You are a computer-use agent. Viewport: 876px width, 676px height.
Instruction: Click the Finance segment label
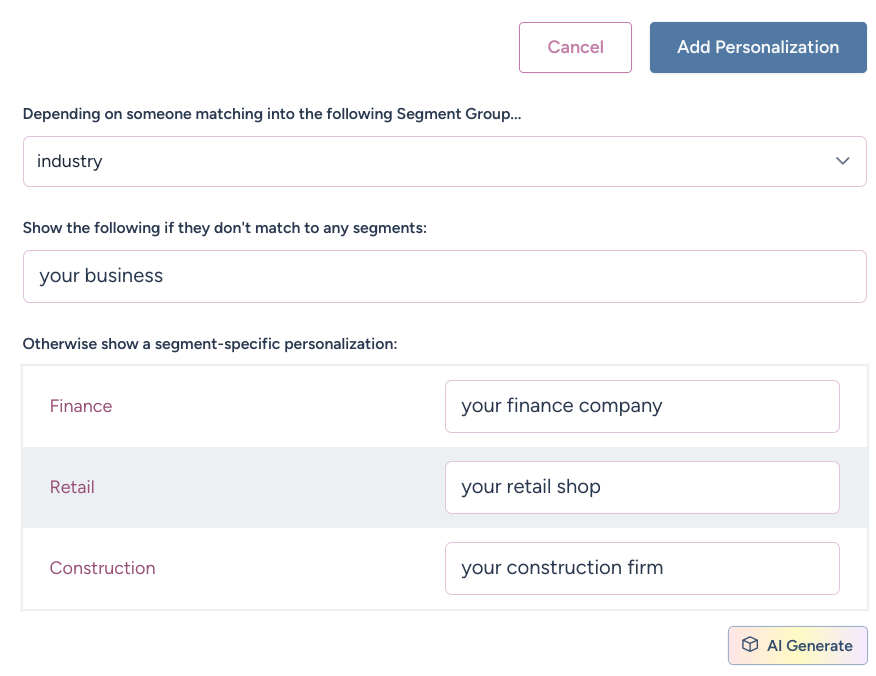[x=81, y=406]
